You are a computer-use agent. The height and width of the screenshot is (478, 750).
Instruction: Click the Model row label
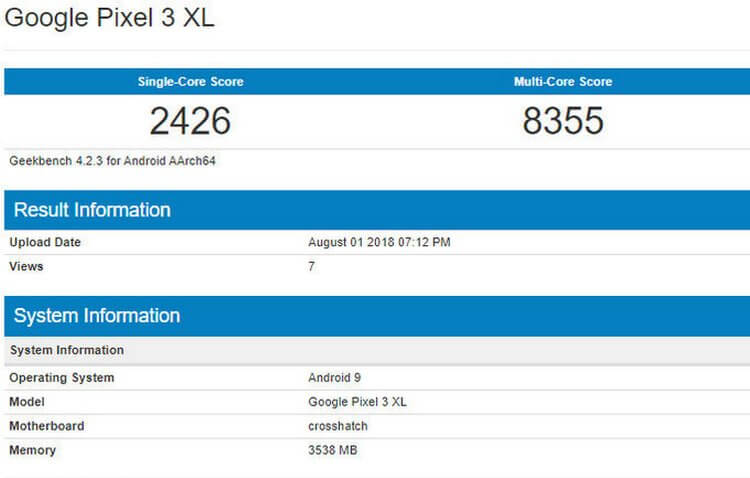point(28,402)
